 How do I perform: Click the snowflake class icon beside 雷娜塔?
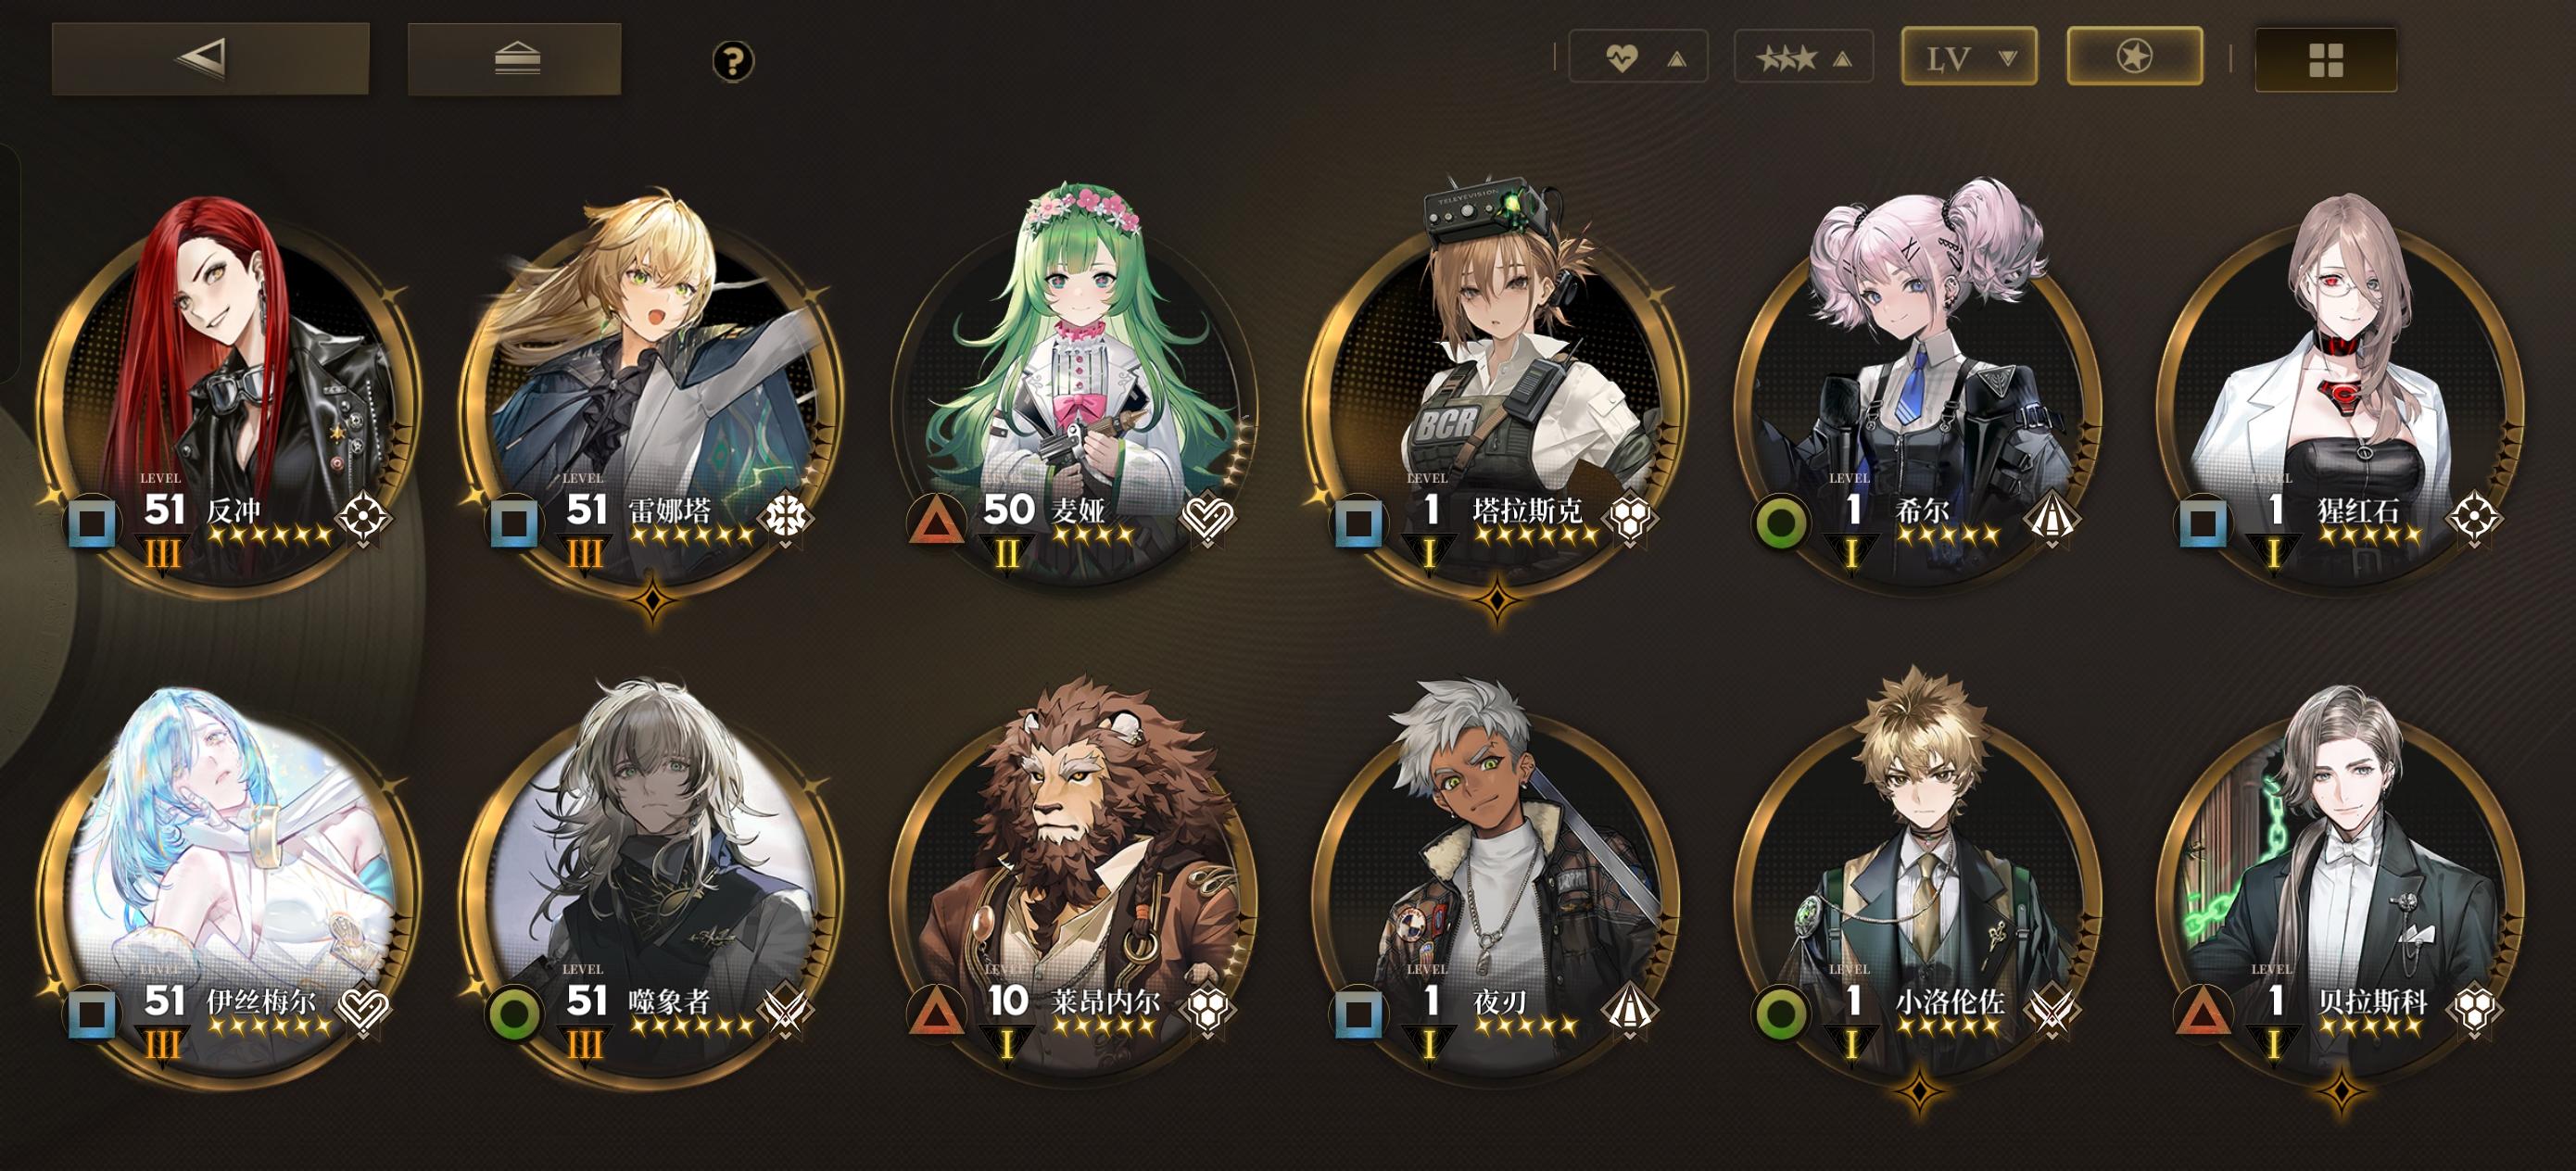(786, 518)
